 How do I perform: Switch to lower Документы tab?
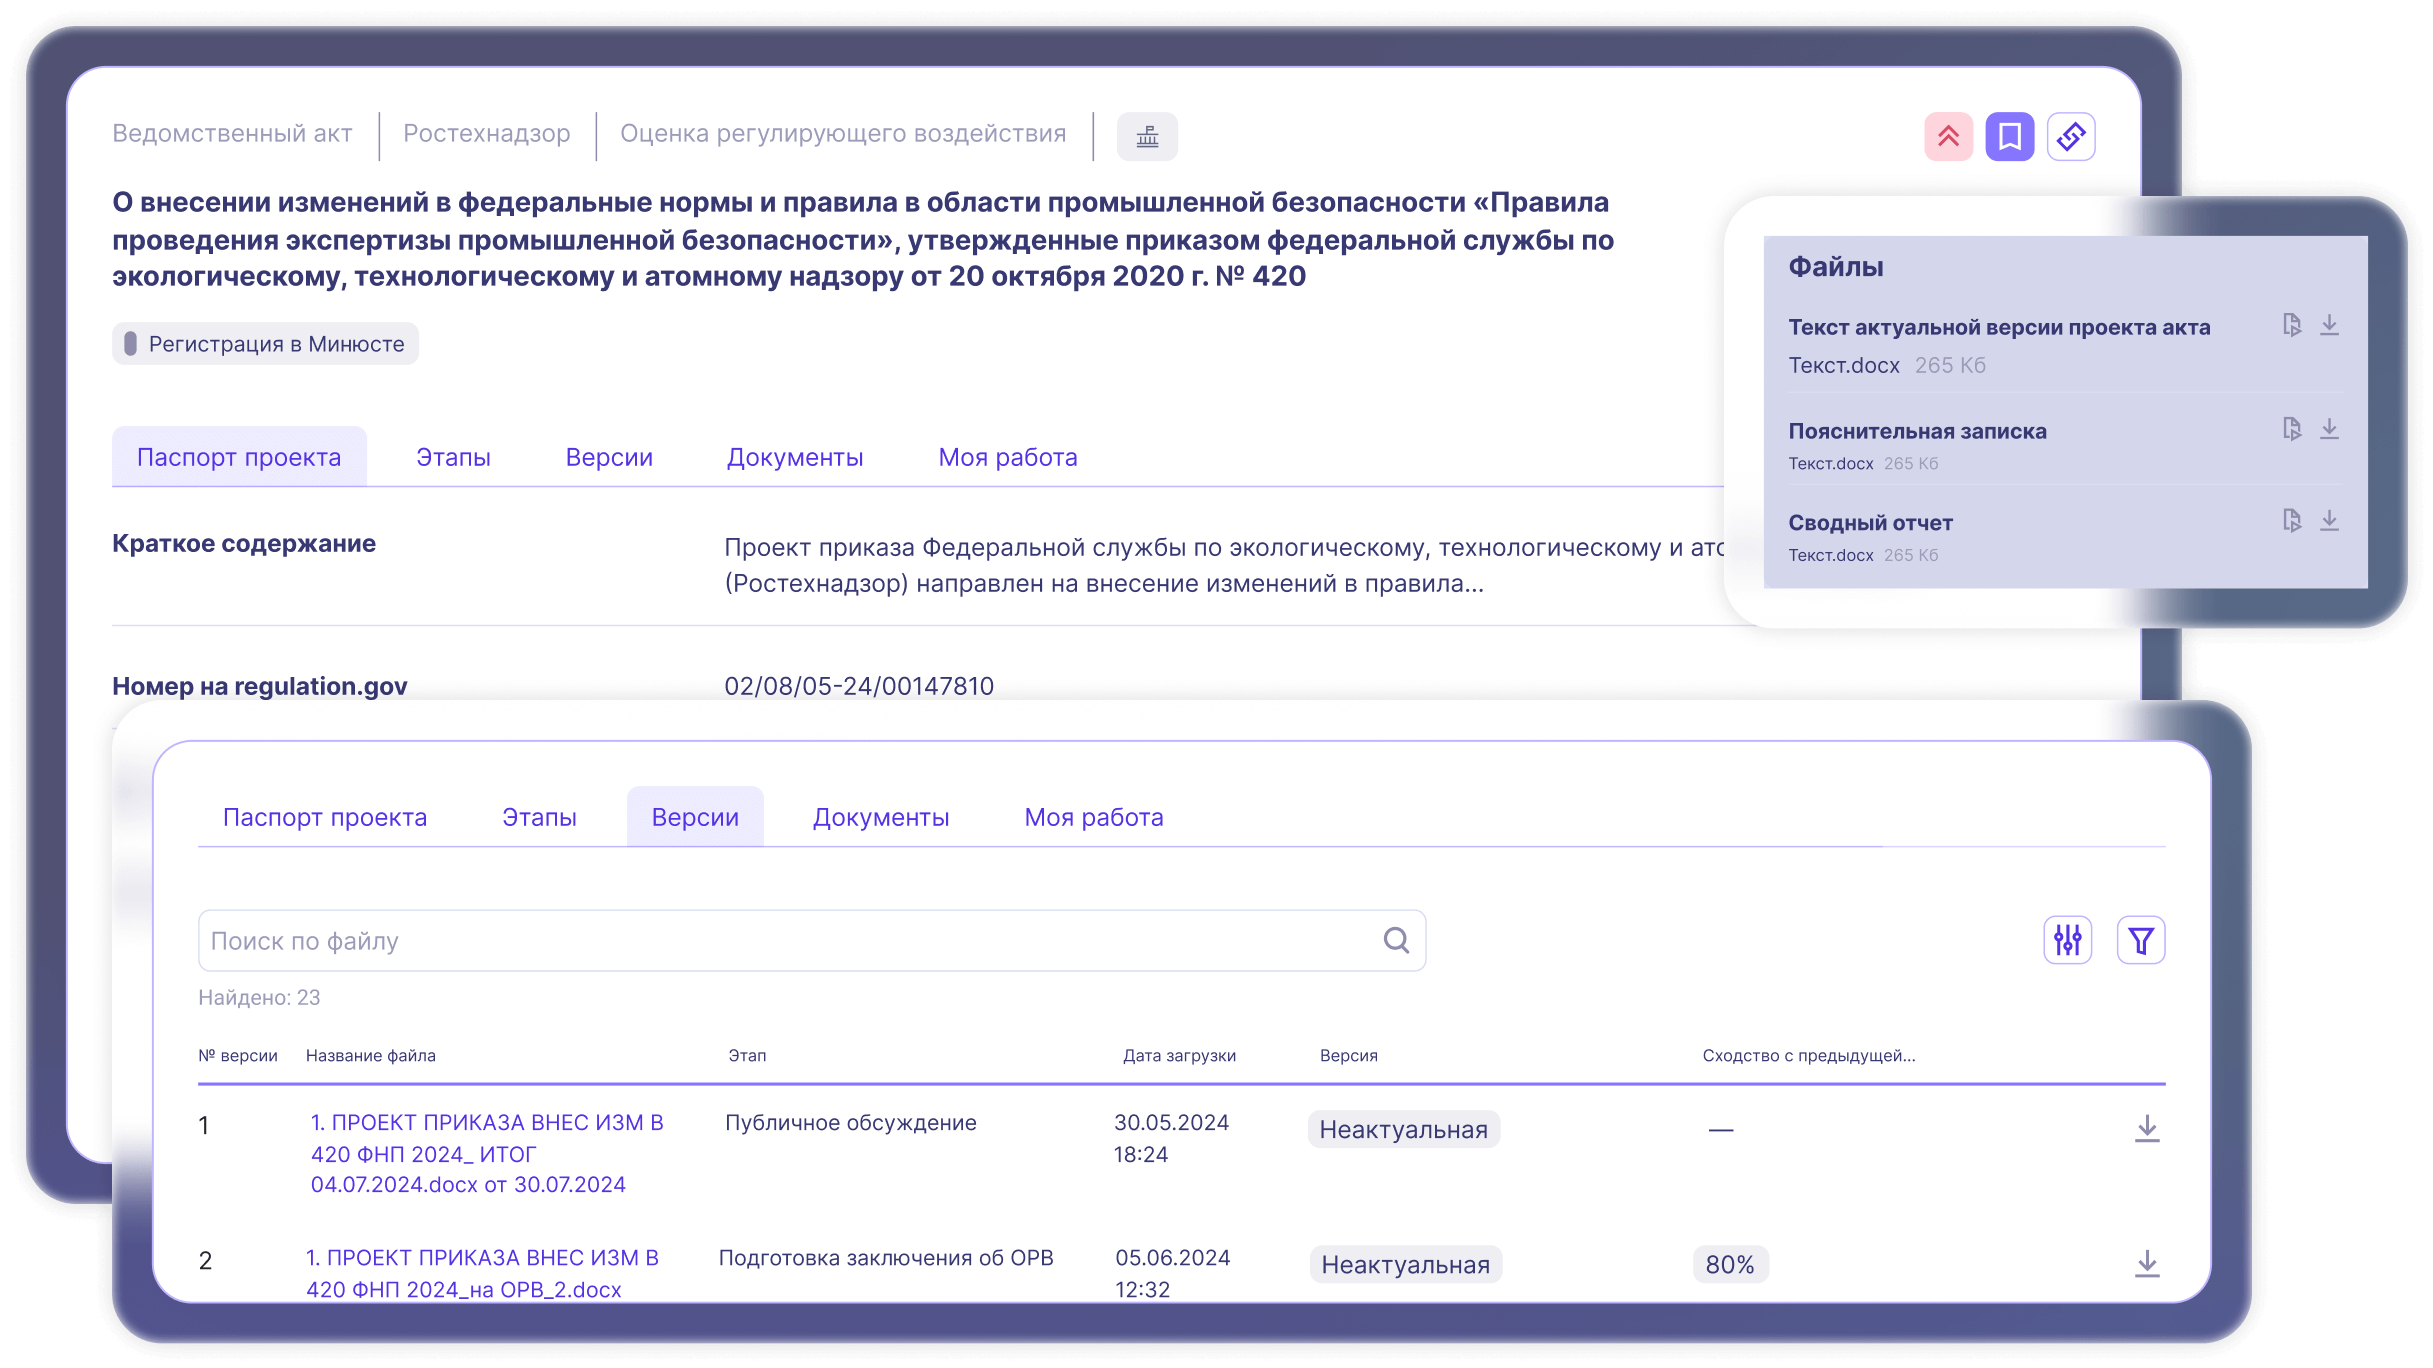(880, 817)
